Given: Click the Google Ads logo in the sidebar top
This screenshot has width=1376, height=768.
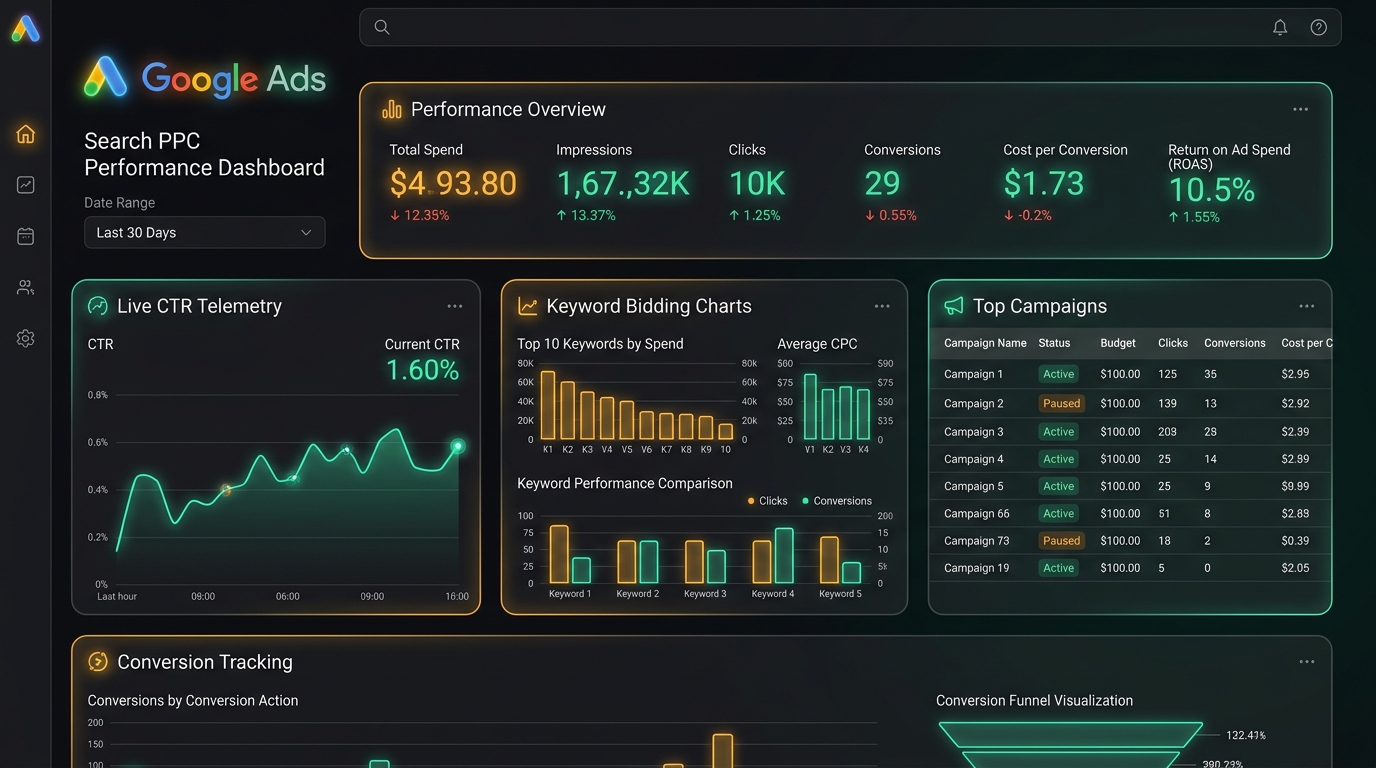Looking at the screenshot, I should 26,29.
